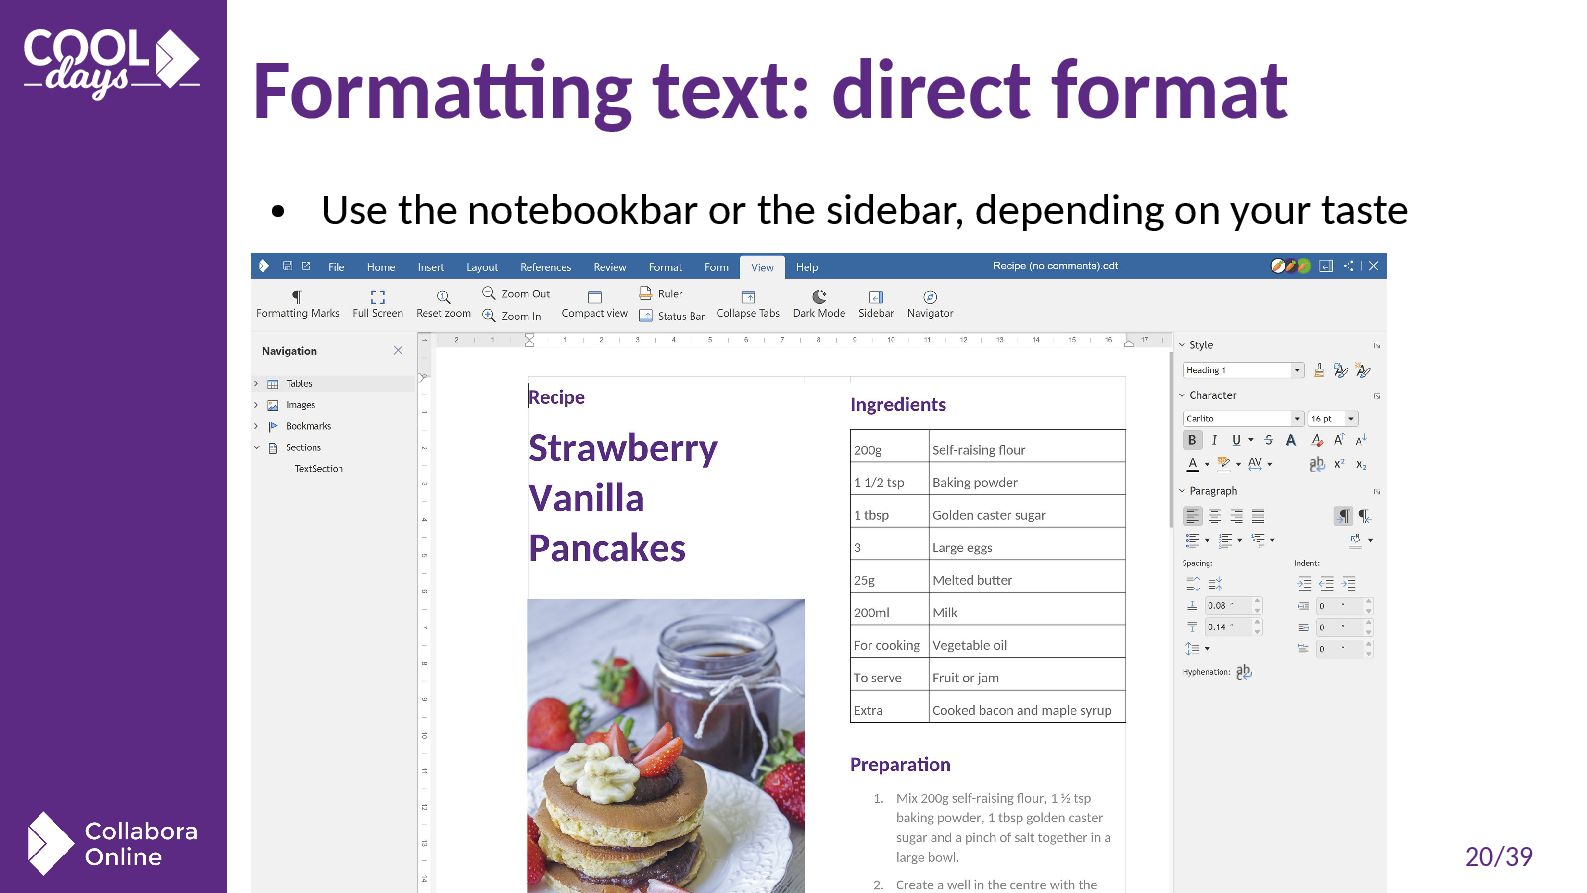
Task: Collapse the Character sidebar section
Action: (x=1182, y=396)
